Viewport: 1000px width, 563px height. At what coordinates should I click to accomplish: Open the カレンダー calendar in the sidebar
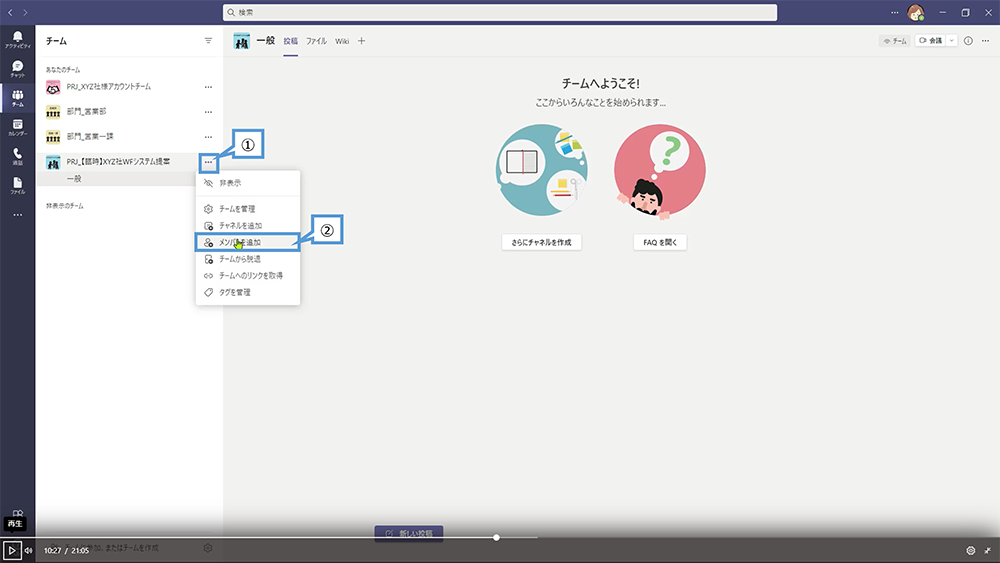(17, 127)
